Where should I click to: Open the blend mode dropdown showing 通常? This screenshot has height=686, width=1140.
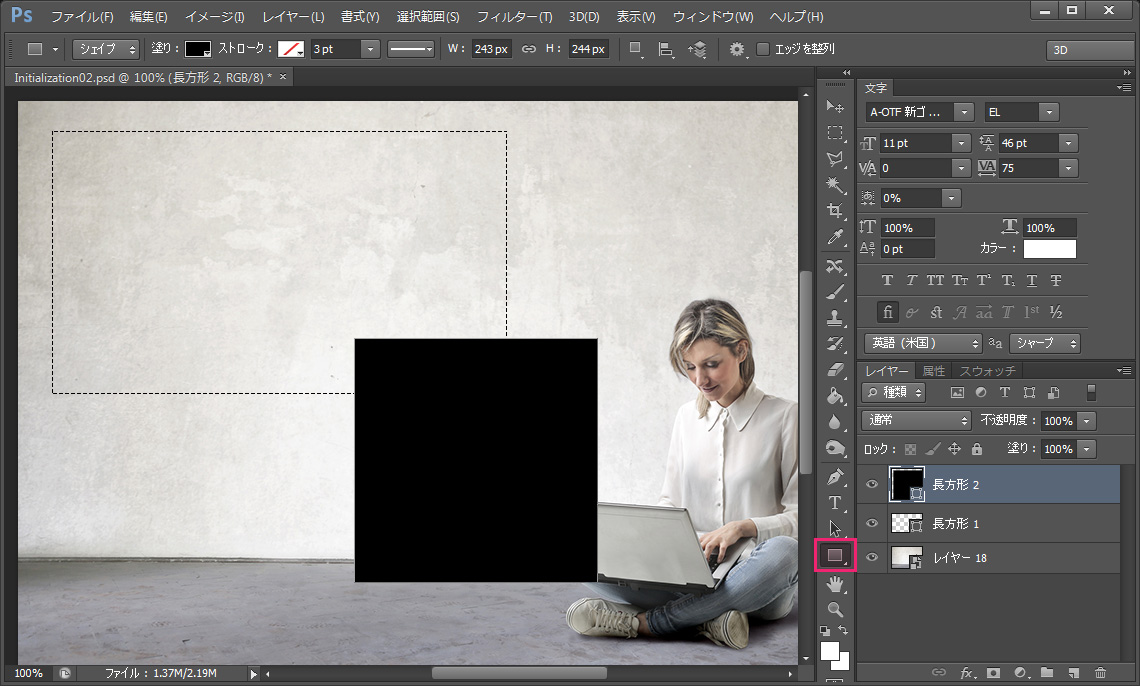(x=915, y=420)
